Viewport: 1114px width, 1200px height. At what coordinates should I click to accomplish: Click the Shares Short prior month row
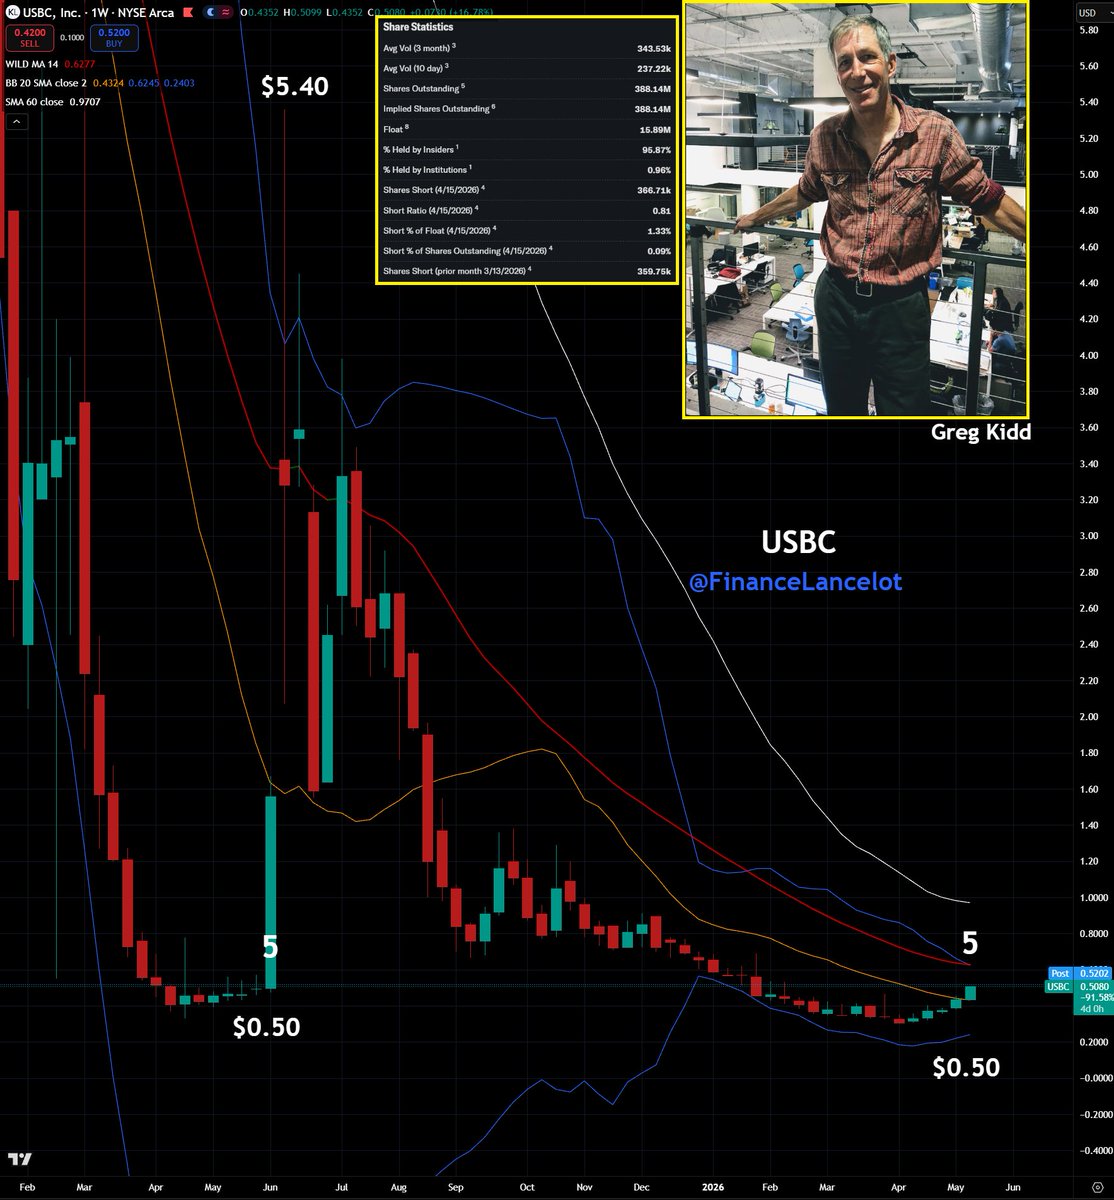pyautogui.click(x=527, y=271)
